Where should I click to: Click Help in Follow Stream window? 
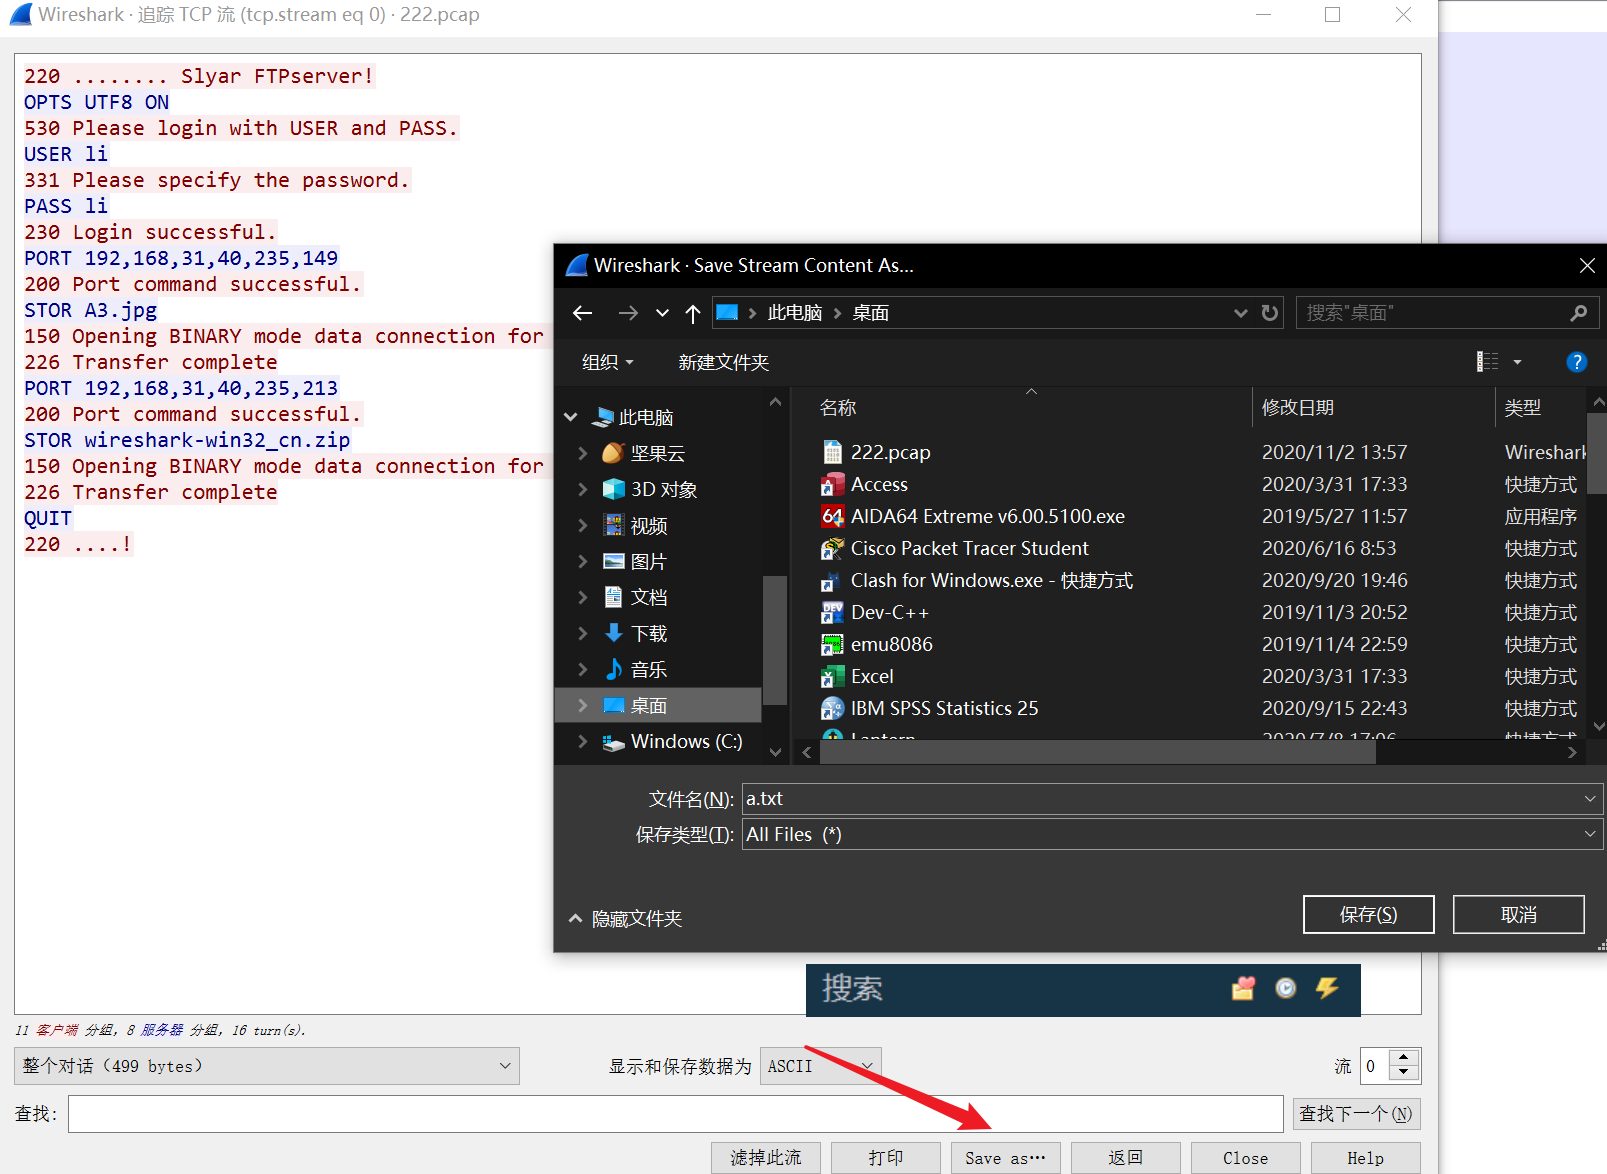tap(1366, 1158)
